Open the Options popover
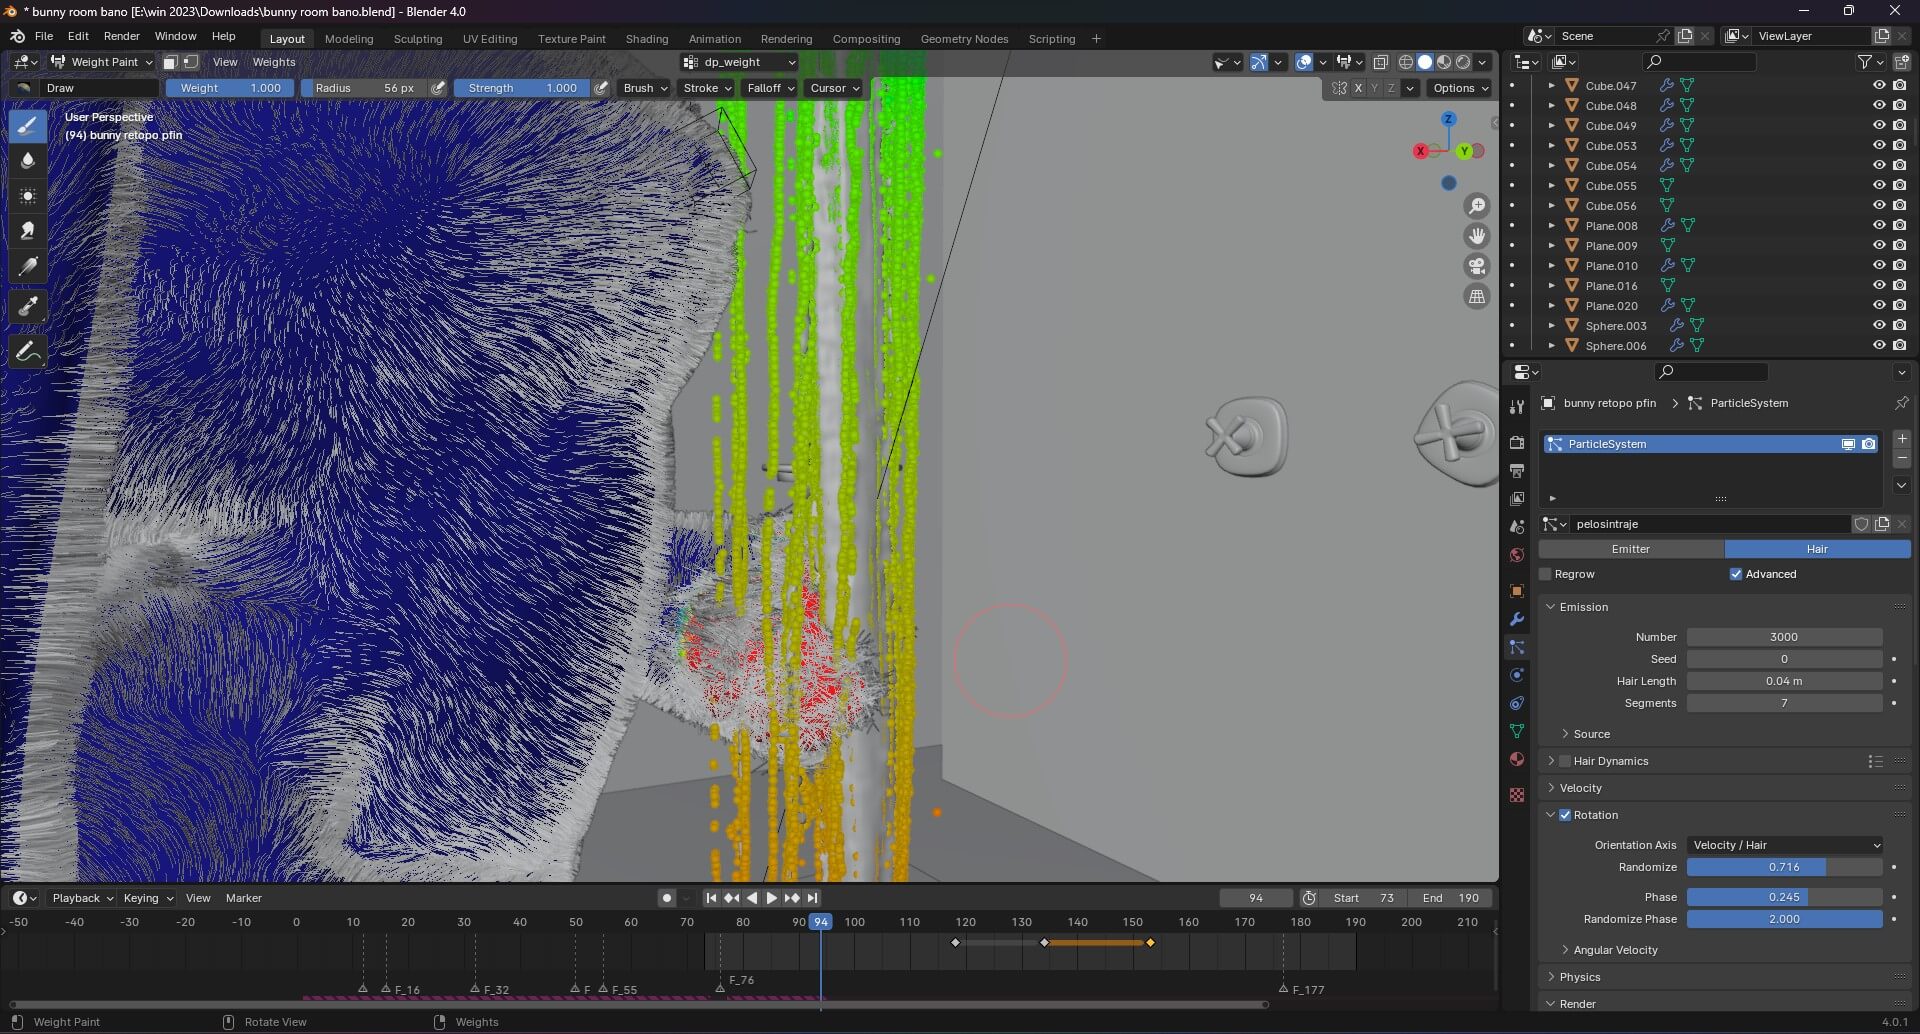Image resolution: width=1920 pixels, height=1034 pixels. [x=1460, y=88]
